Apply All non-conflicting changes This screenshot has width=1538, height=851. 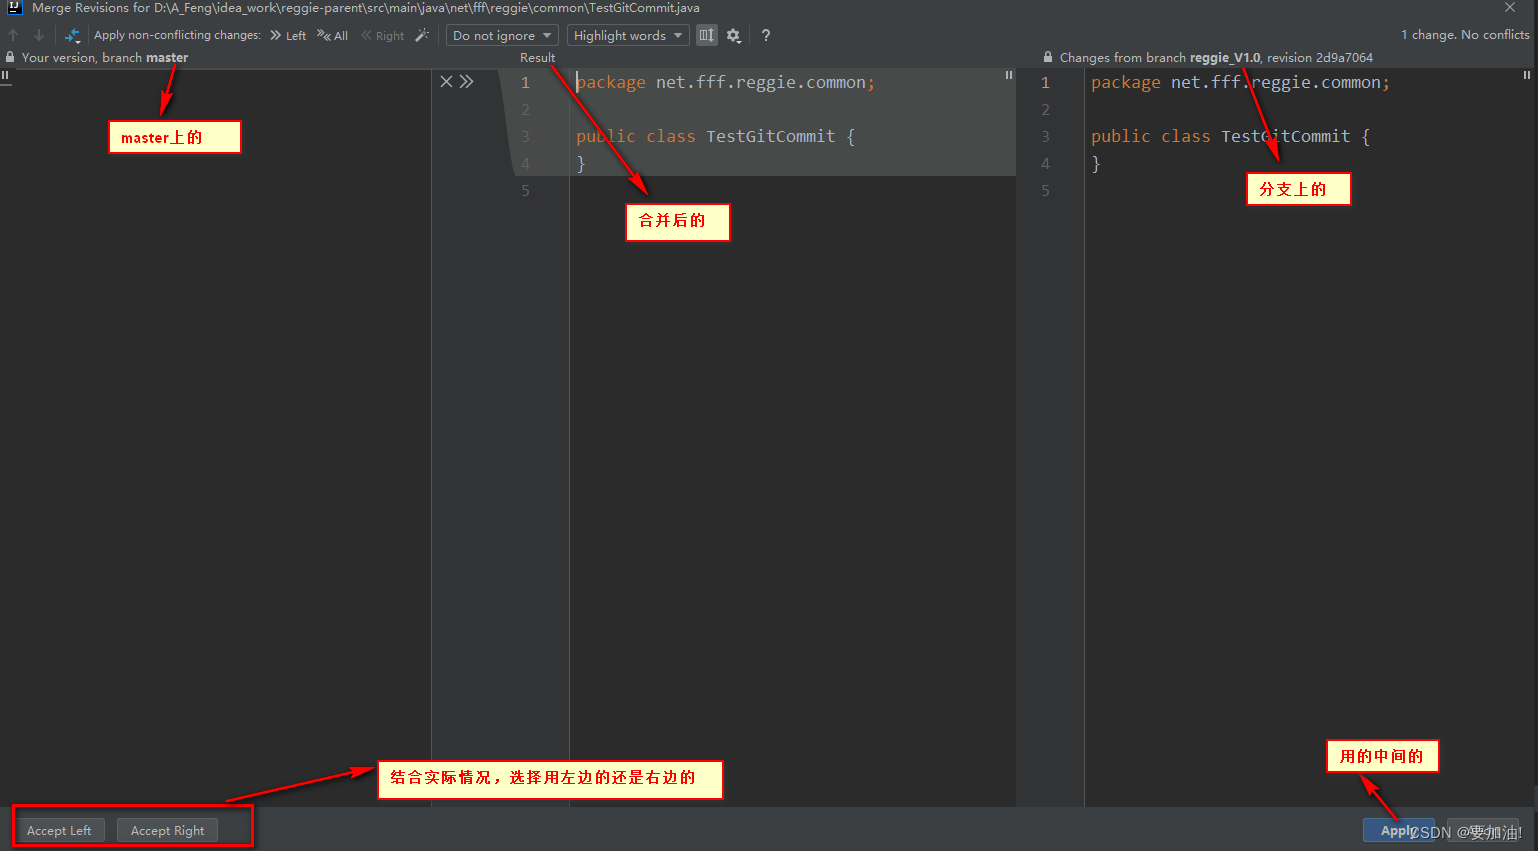(x=333, y=35)
